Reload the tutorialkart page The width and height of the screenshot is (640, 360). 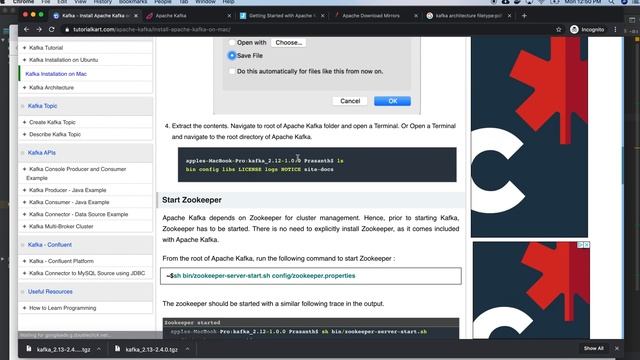[x=51, y=29]
